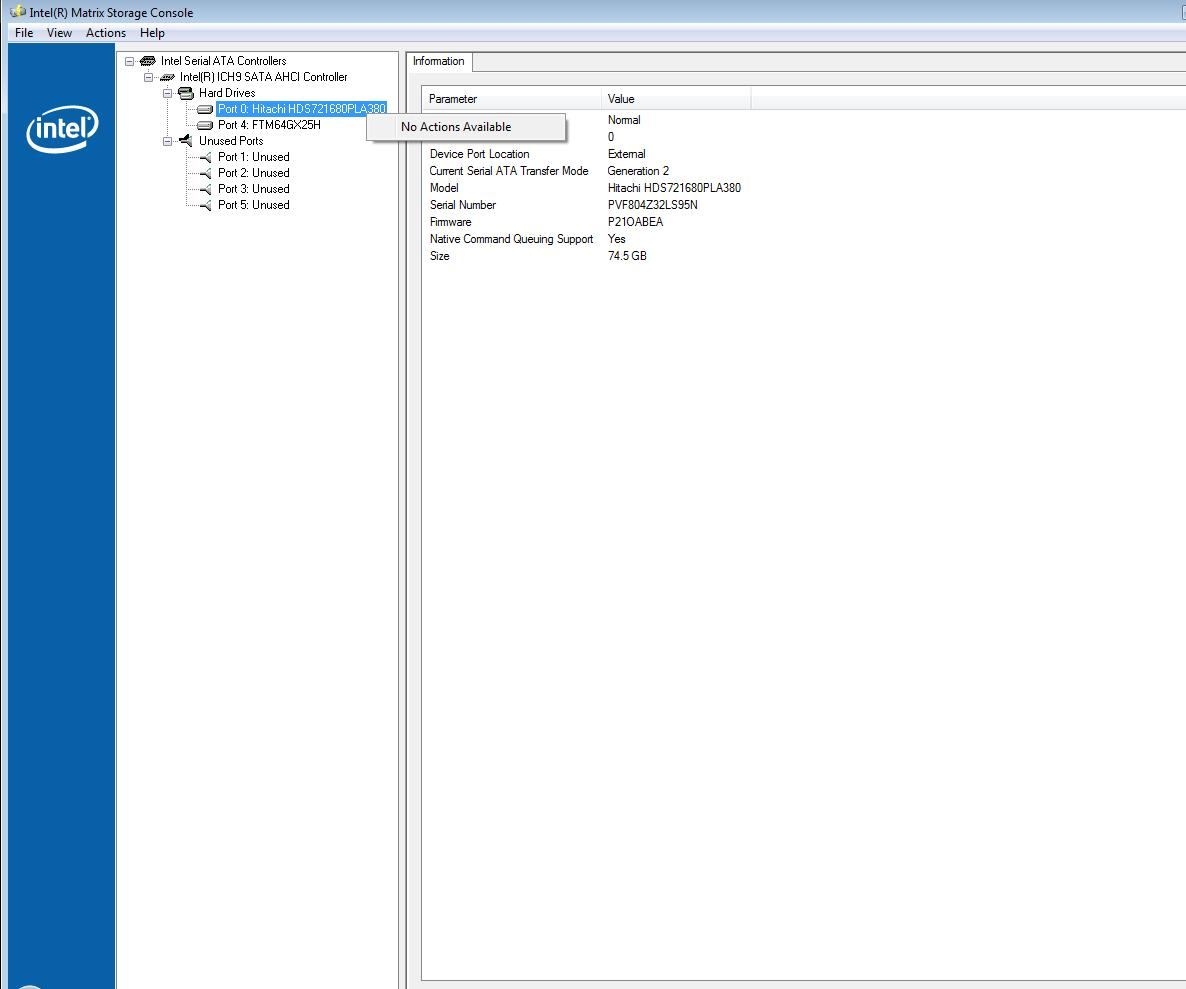Viewport: 1186px width, 989px height.
Task: Click the Parameter column header
Action: (x=511, y=99)
